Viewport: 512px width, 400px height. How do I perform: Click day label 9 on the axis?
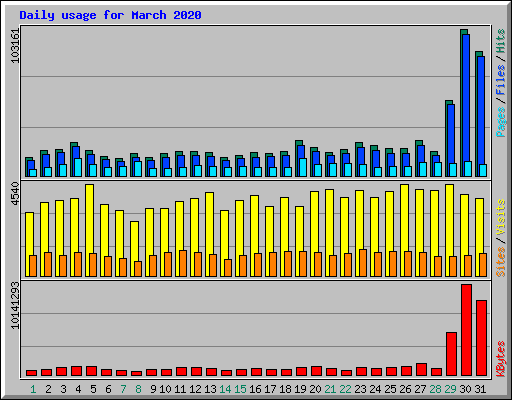(x=153, y=389)
